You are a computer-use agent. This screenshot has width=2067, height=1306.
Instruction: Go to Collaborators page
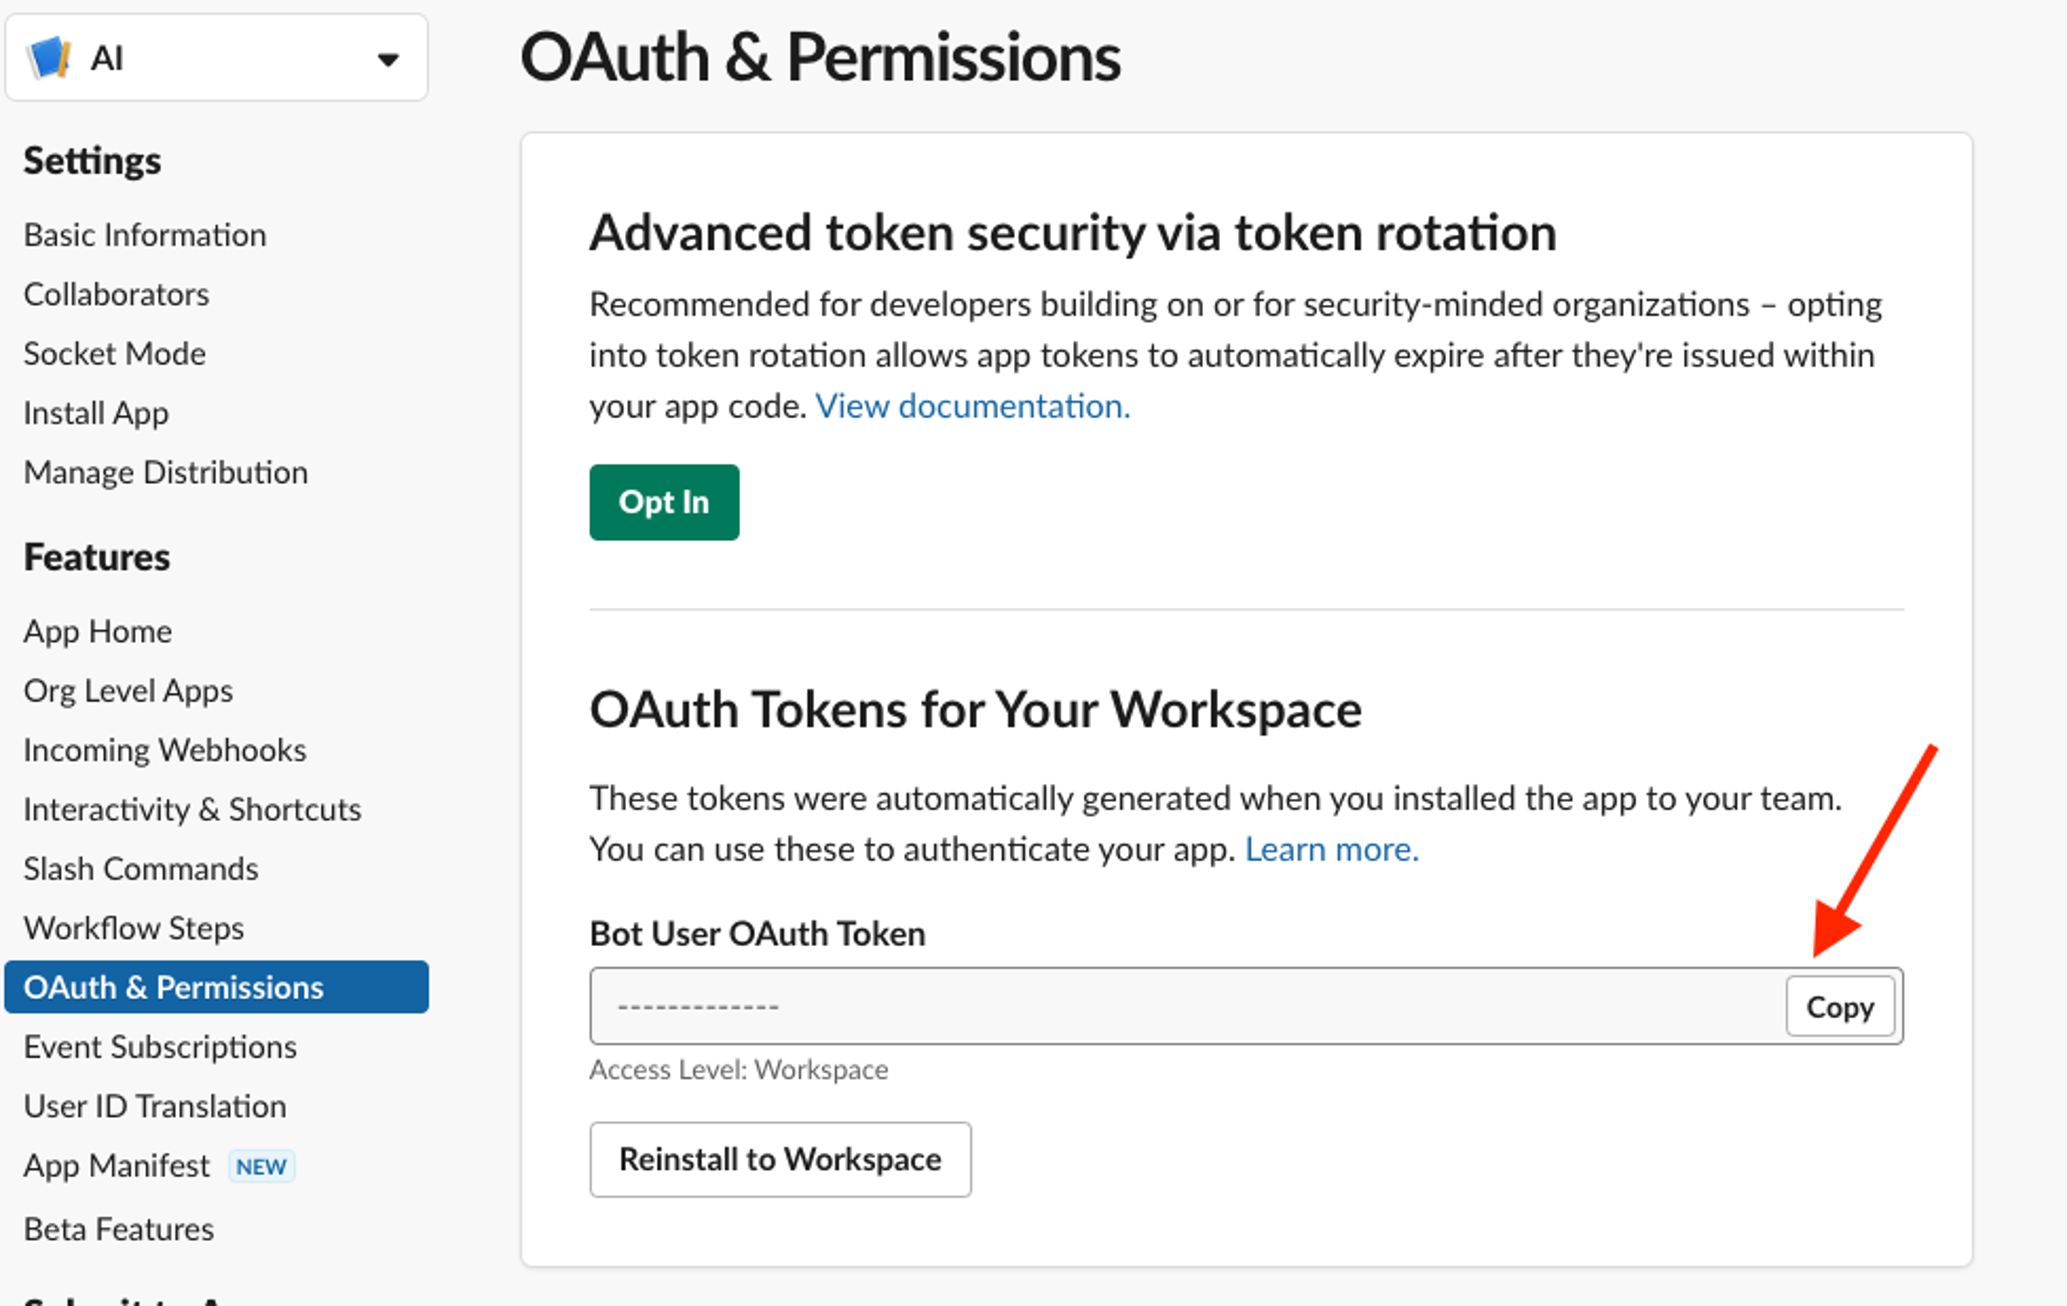coord(116,294)
